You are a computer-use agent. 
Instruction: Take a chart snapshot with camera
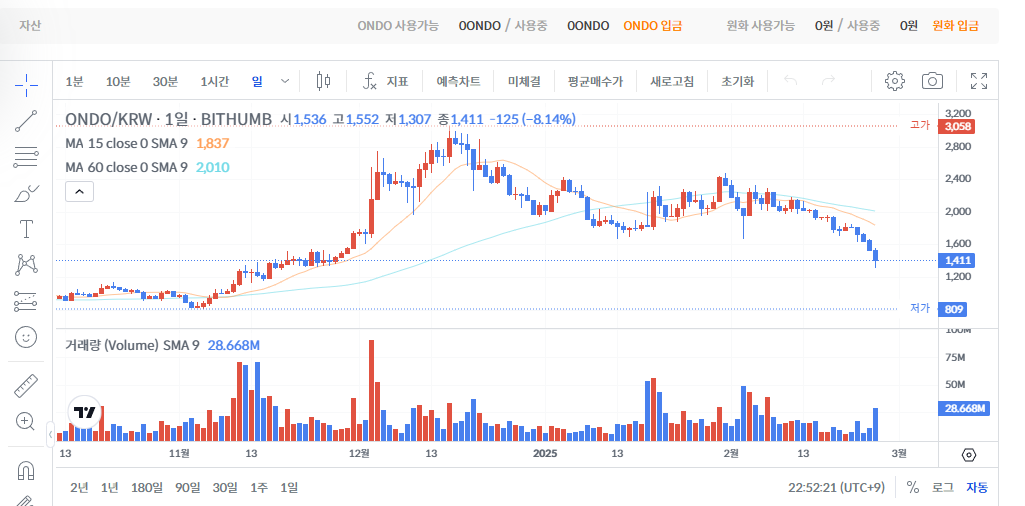coord(932,81)
